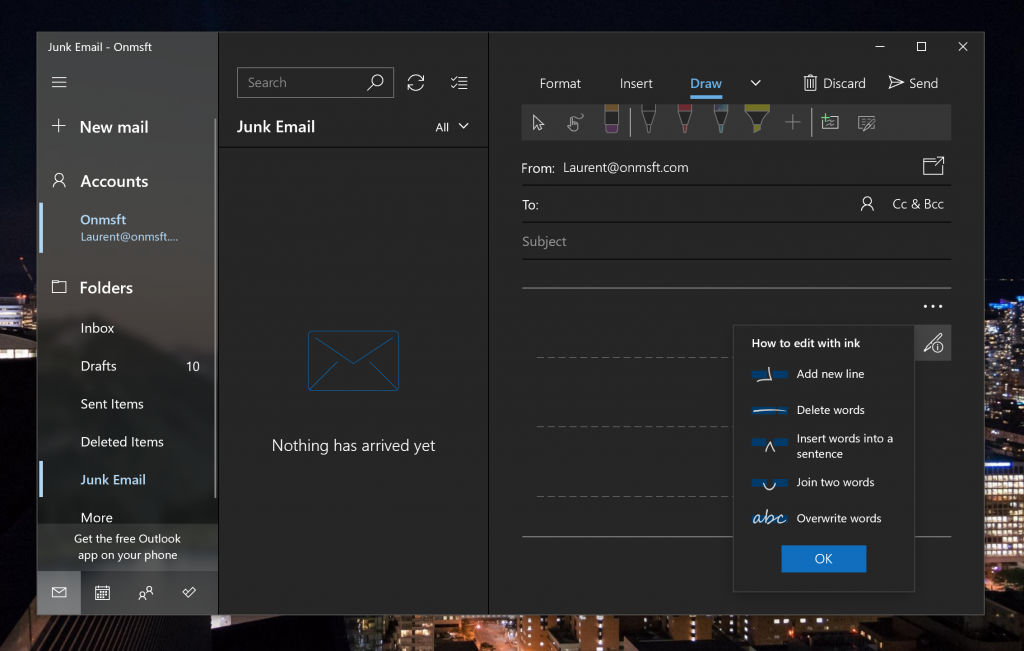Click the add drawing canvas icon

tap(829, 123)
